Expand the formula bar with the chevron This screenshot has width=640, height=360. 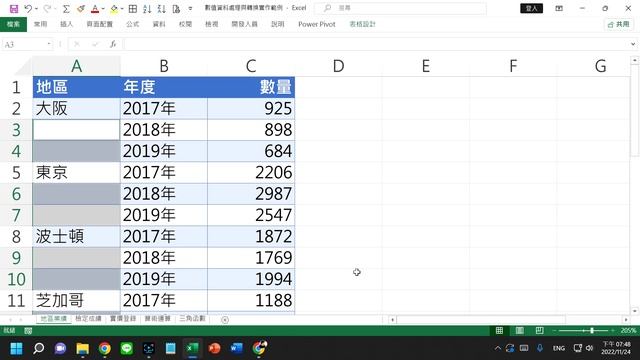[633, 44]
